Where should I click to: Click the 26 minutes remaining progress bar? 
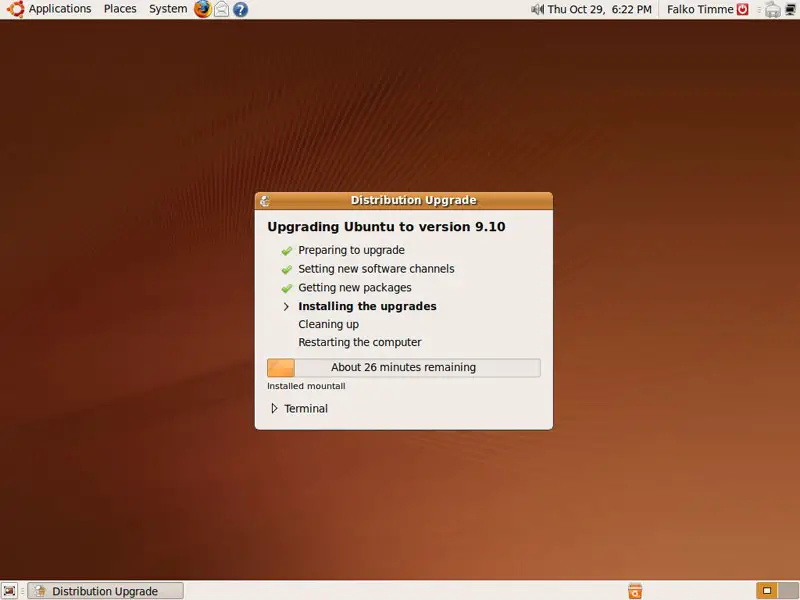(x=404, y=367)
